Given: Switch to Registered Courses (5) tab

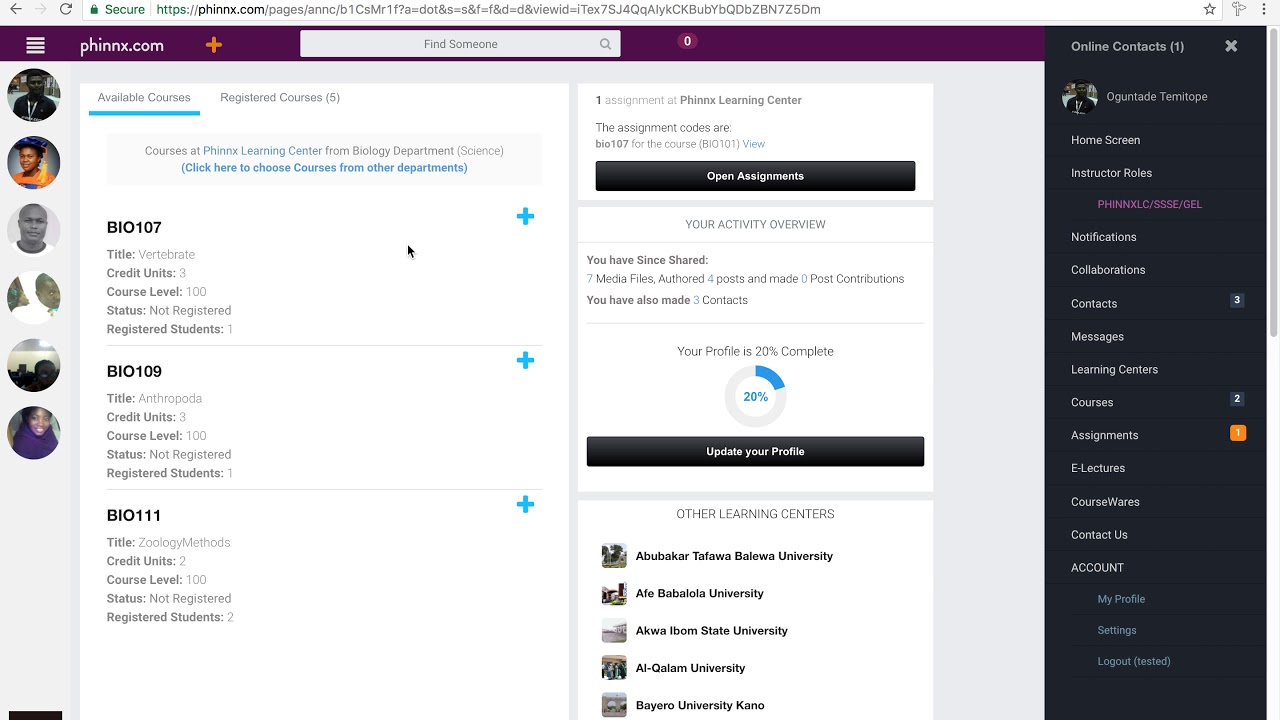Looking at the screenshot, I should point(280,97).
